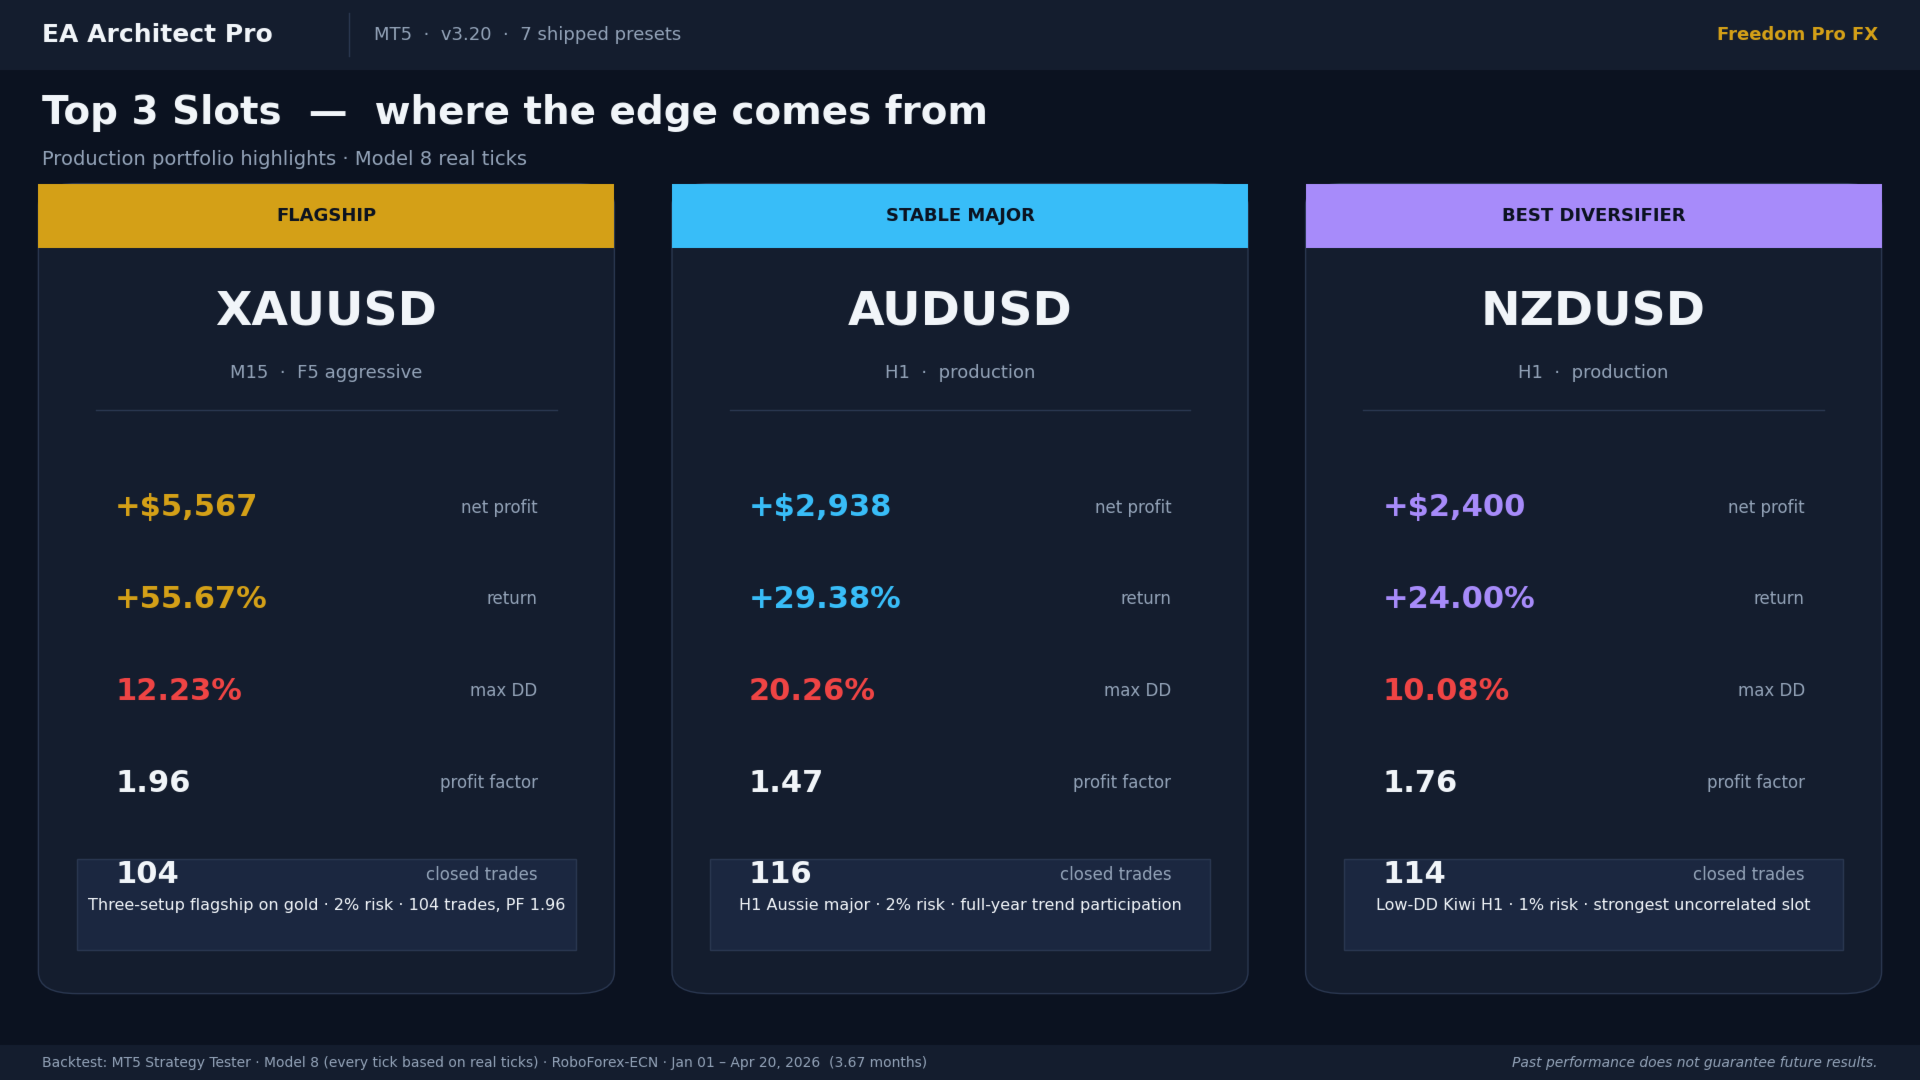Viewport: 1920px width, 1080px height.
Task: Click the NZDUSD profit factor 1.76 value
Action: 1420,782
